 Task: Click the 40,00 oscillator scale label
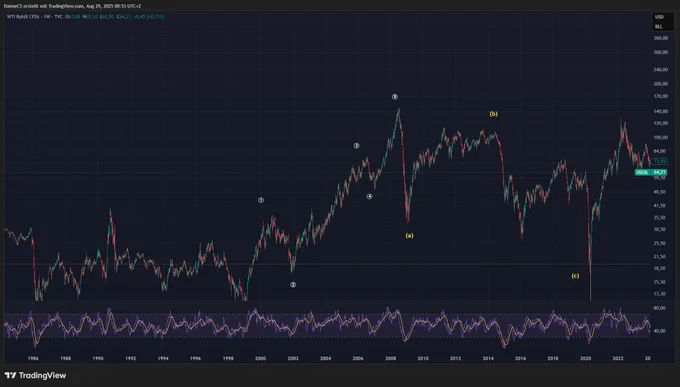pyautogui.click(x=660, y=331)
